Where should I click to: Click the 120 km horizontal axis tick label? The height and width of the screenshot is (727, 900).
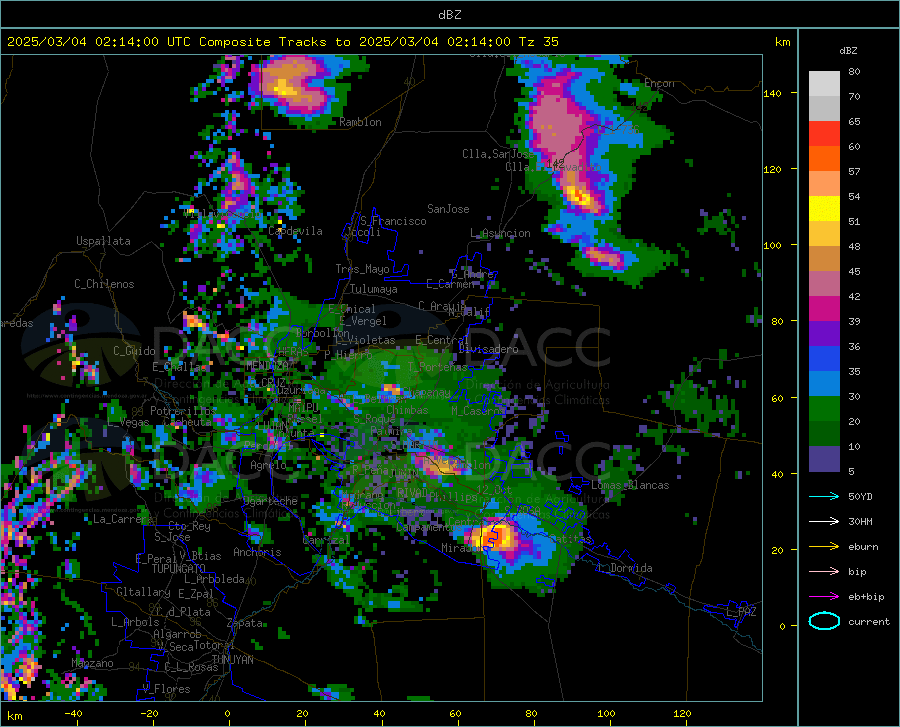(x=682, y=714)
